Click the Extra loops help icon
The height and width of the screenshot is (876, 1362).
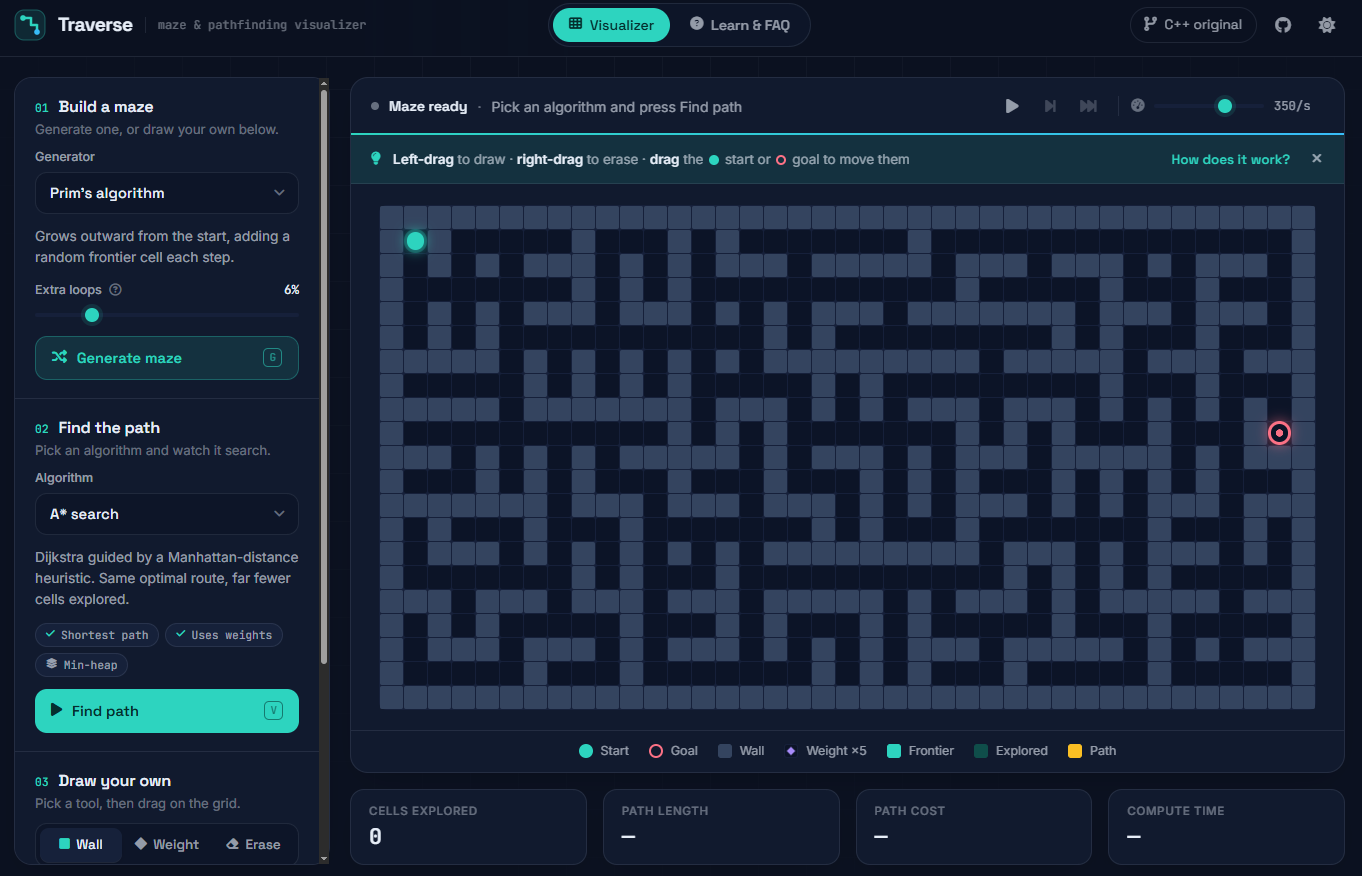[115, 290]
